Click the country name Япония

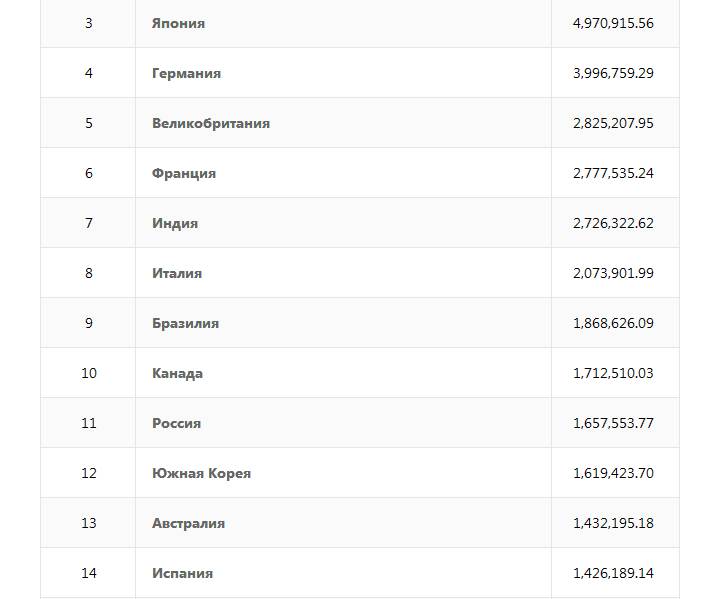pyautogui.click(x=178, y=23)
